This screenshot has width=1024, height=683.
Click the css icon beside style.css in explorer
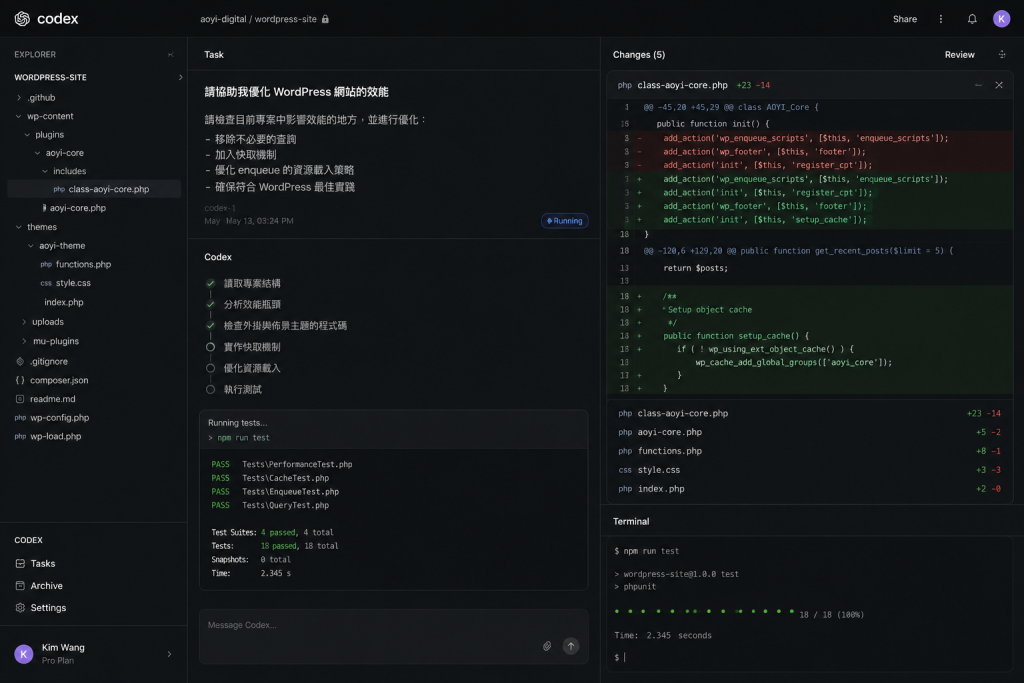point(46,283)
